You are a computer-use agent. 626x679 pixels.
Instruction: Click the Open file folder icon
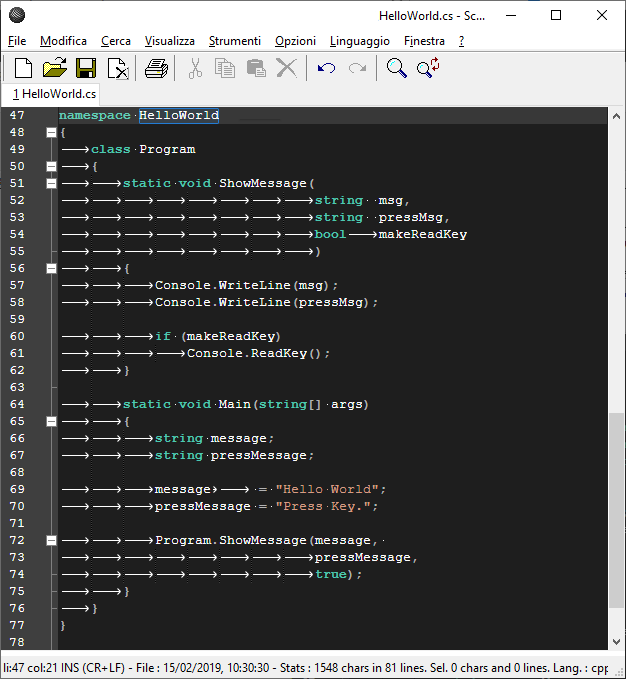point(54,68)
